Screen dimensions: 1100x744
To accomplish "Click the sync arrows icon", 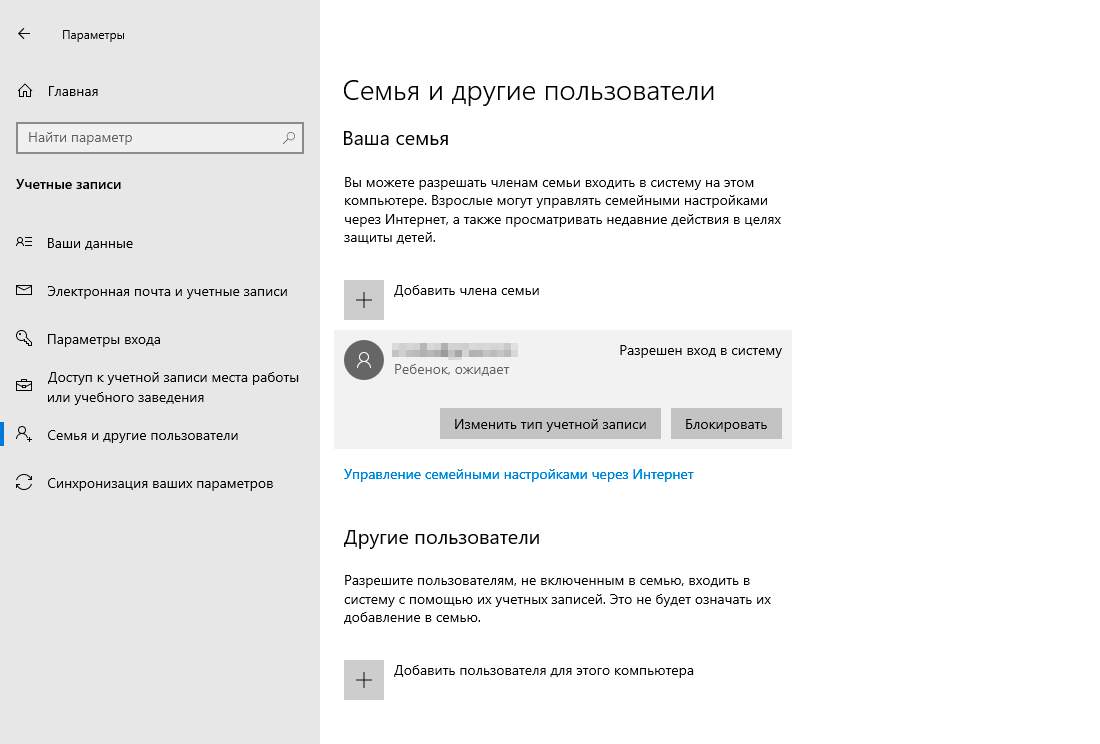I will point(24,482).
